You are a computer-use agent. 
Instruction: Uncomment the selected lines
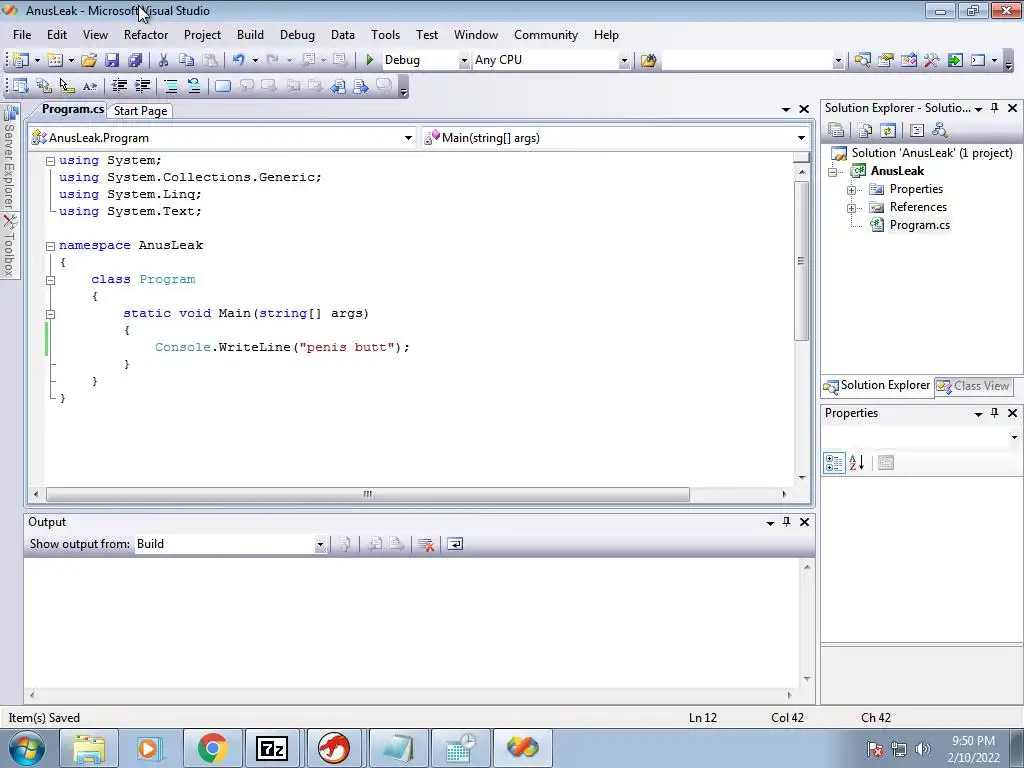click(x=194, y=86)
